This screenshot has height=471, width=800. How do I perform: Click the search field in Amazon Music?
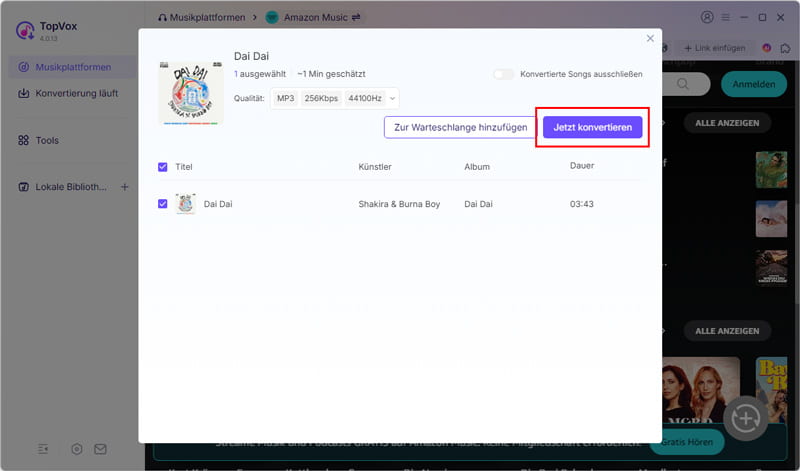686,84
